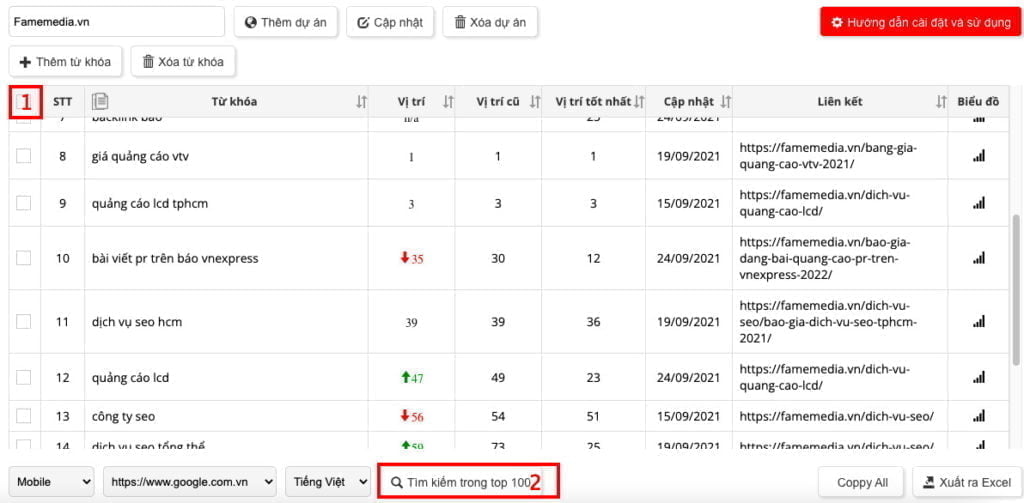Open the Tiếng Việt language dropdown
1024x503 pixels.
pos(327,482)
